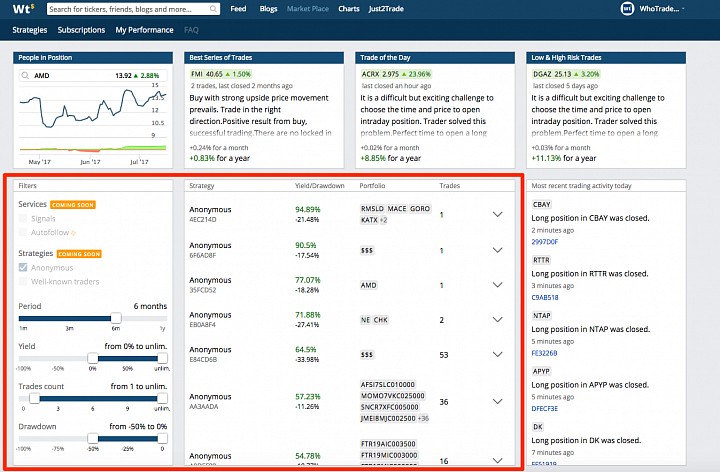Click the Period slider handle at 6m
The width and height of the screenshot is (720, 472).
click(x=116, y=318)
